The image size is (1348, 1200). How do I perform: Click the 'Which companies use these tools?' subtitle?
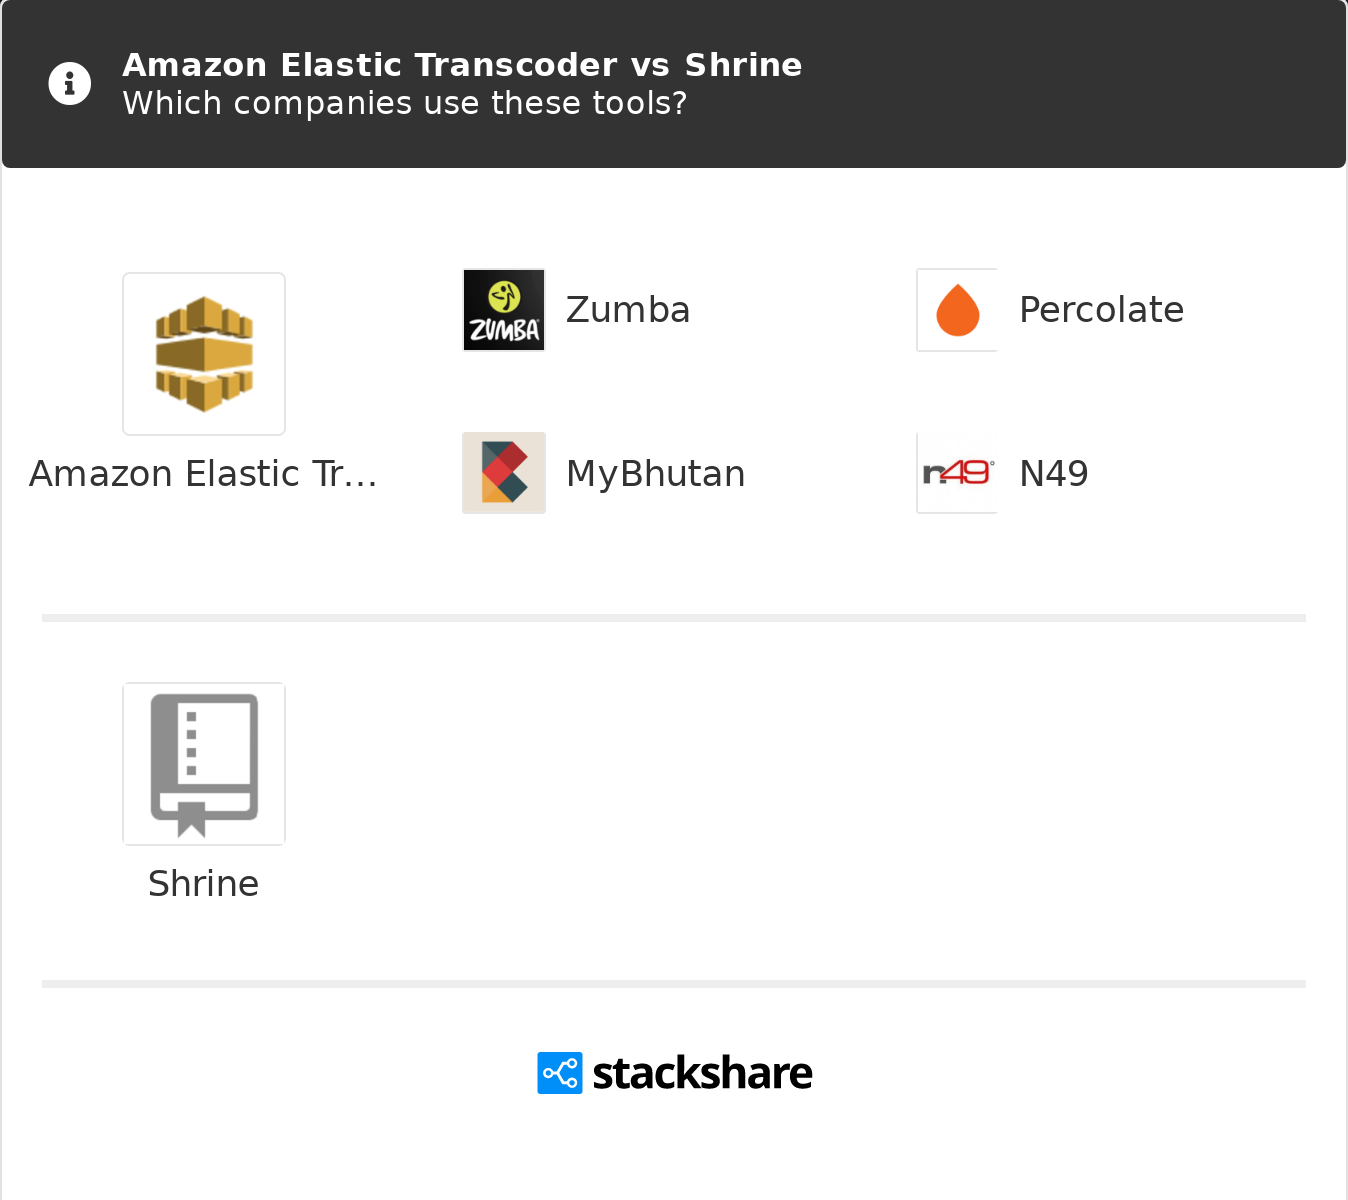coord(405,103)
